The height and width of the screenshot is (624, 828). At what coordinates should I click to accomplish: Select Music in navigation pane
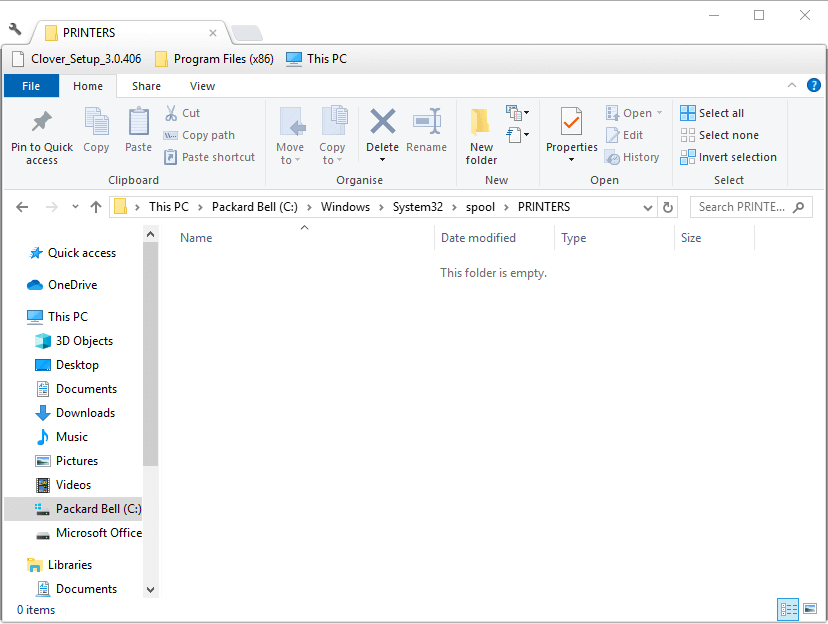(x=61, y=437)
